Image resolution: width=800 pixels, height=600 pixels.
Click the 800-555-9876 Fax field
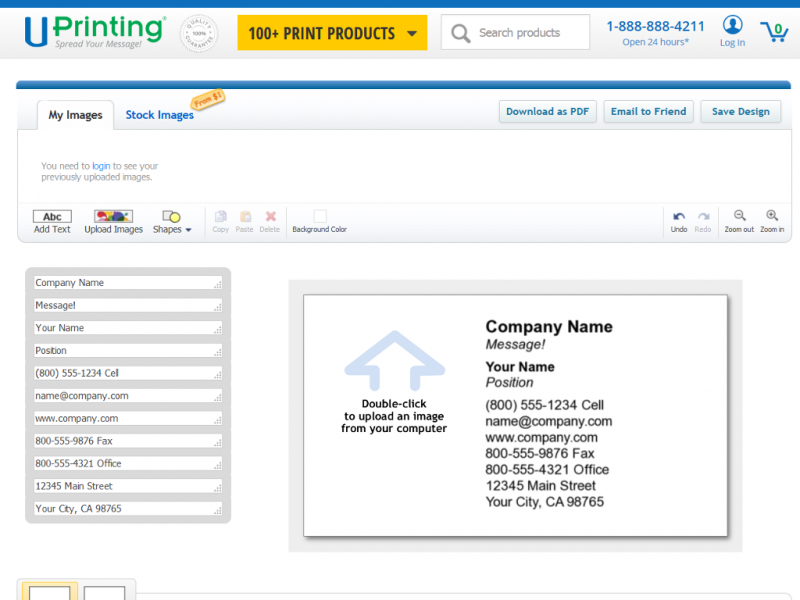128,441
